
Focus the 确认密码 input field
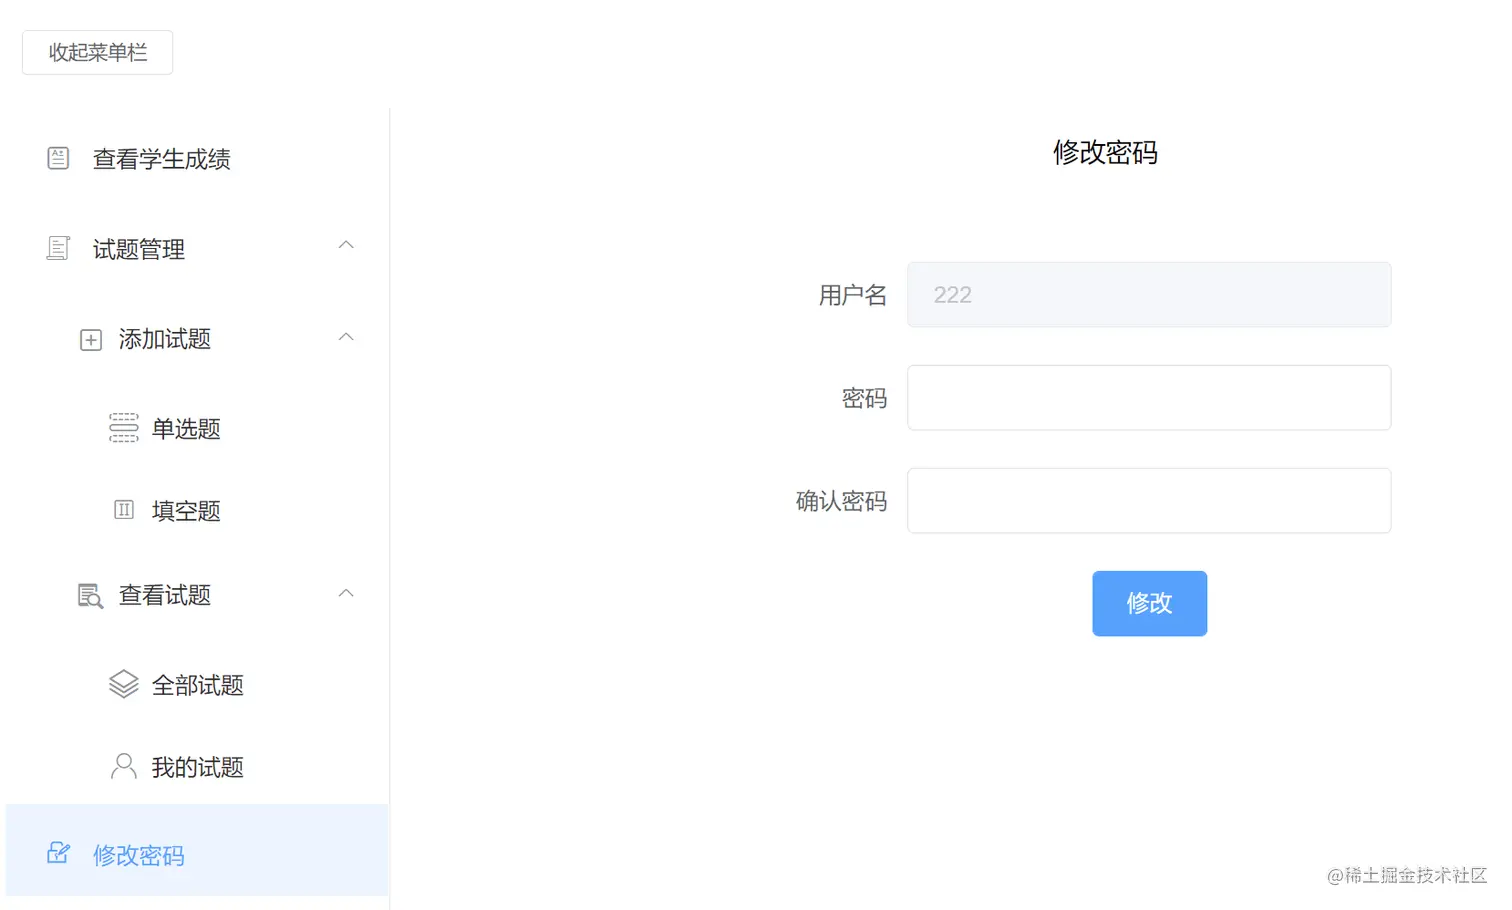[x=1149, y=500]
